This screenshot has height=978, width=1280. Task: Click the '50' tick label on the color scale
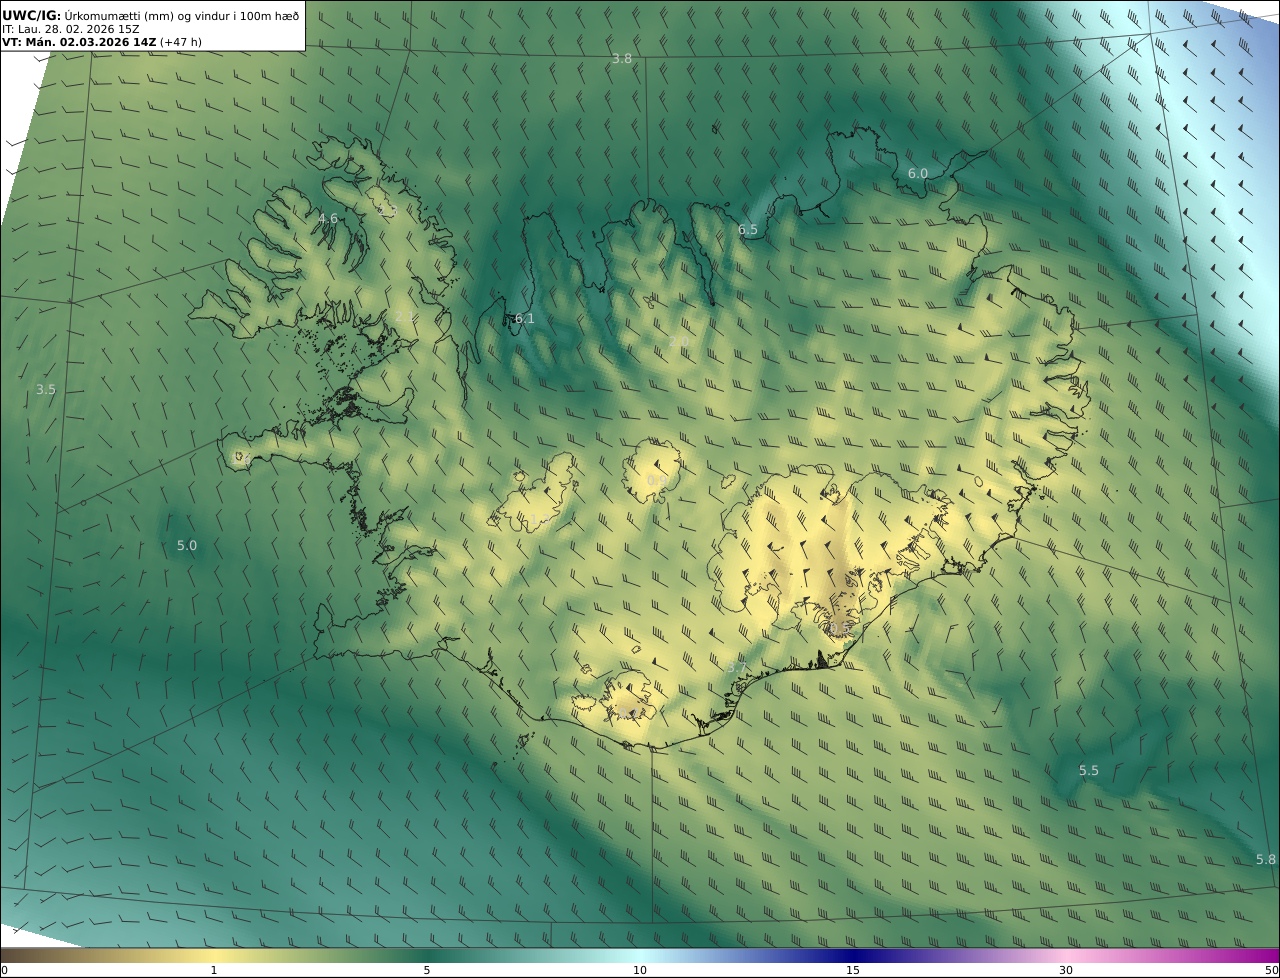pos(1271,970)
